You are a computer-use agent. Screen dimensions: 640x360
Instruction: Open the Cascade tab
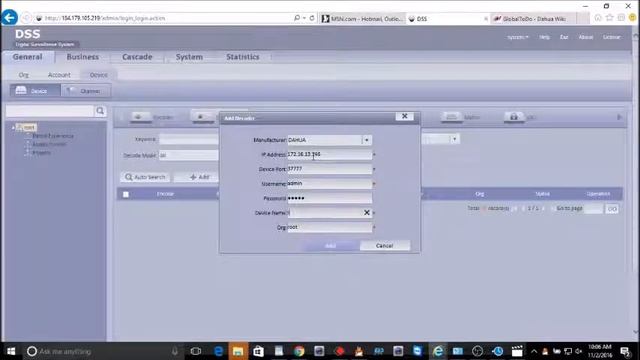(137, 57)
